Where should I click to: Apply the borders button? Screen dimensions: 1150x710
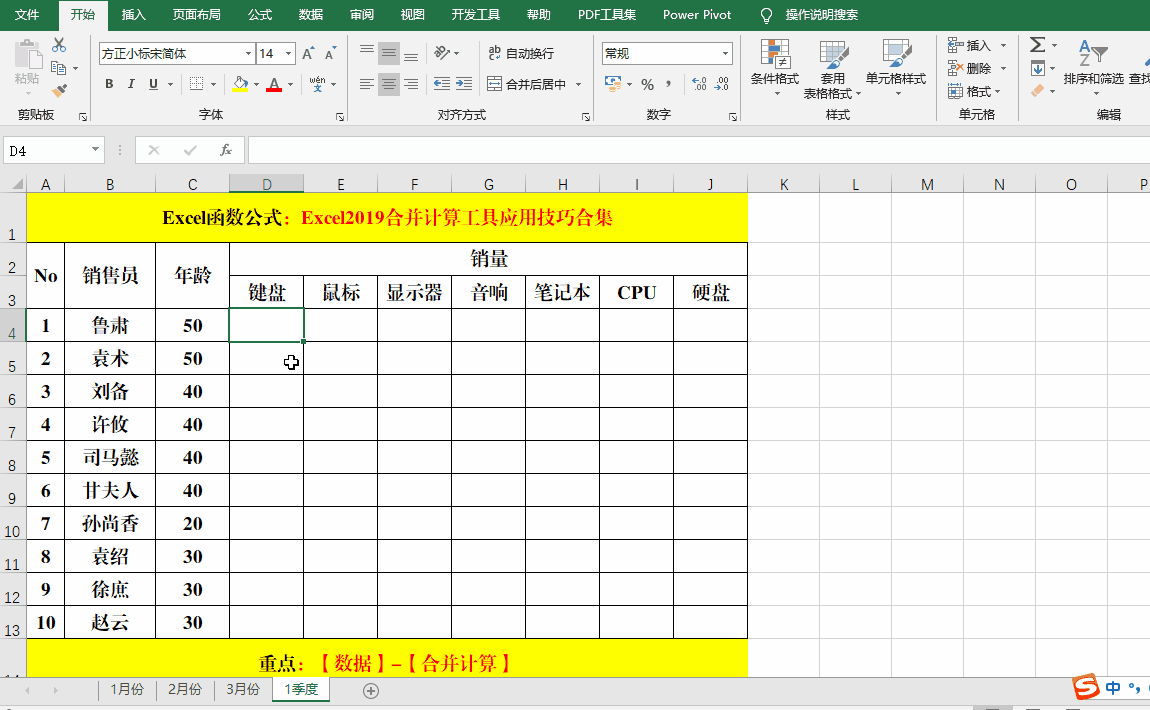pyautogui.click(x=197, y=84)
